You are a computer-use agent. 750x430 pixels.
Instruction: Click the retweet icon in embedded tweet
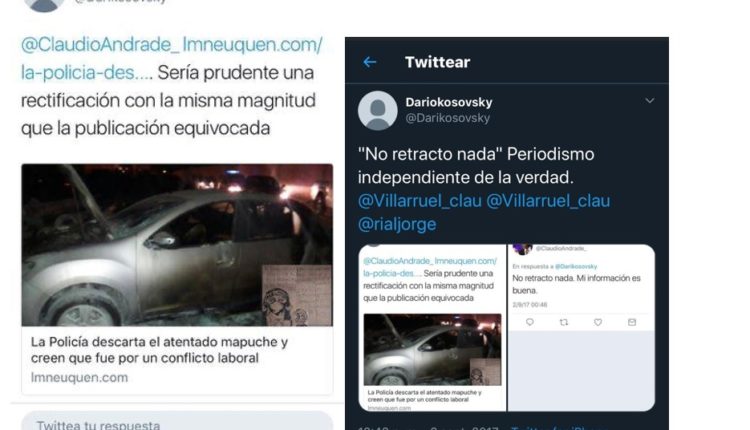[x=564, y=322]
